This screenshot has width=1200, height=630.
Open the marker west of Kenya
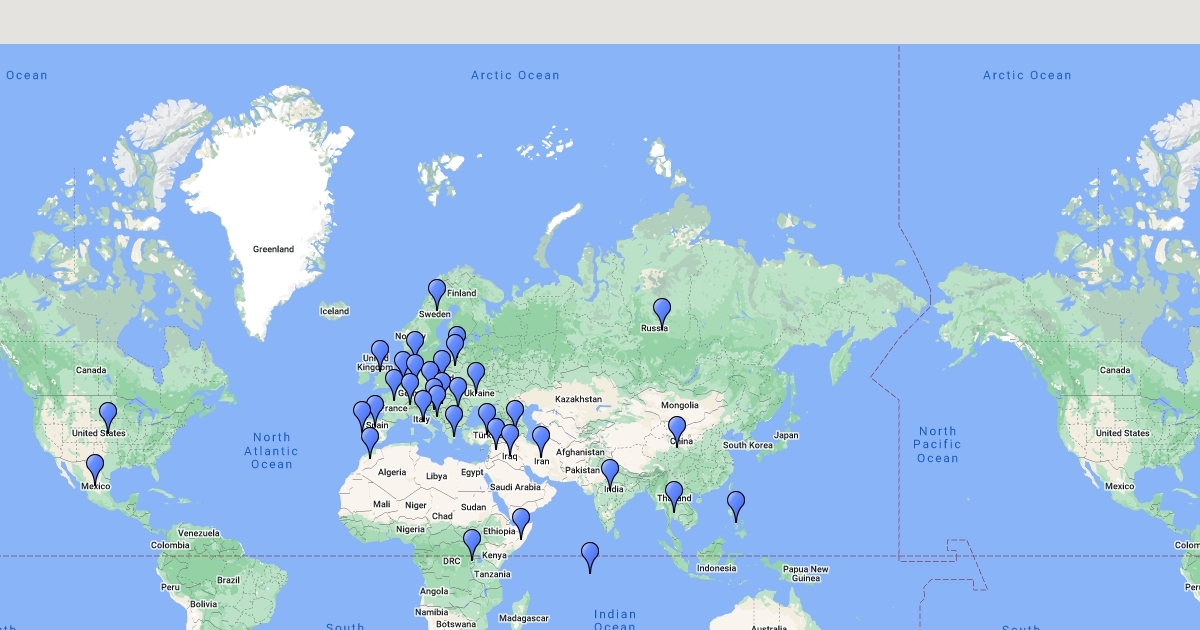tap(472, 543)
